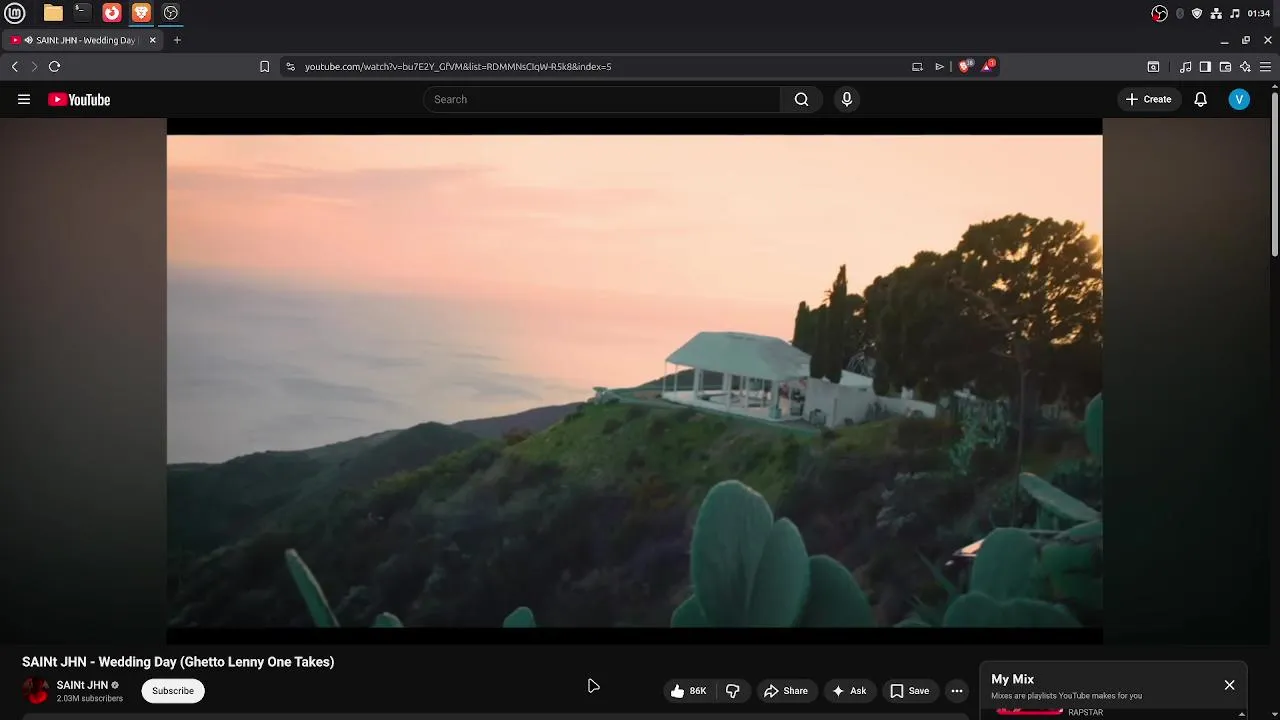Screen dimensions: 1280x720
Task: Open the music note sound tray icon
Action: (1235, 13)
